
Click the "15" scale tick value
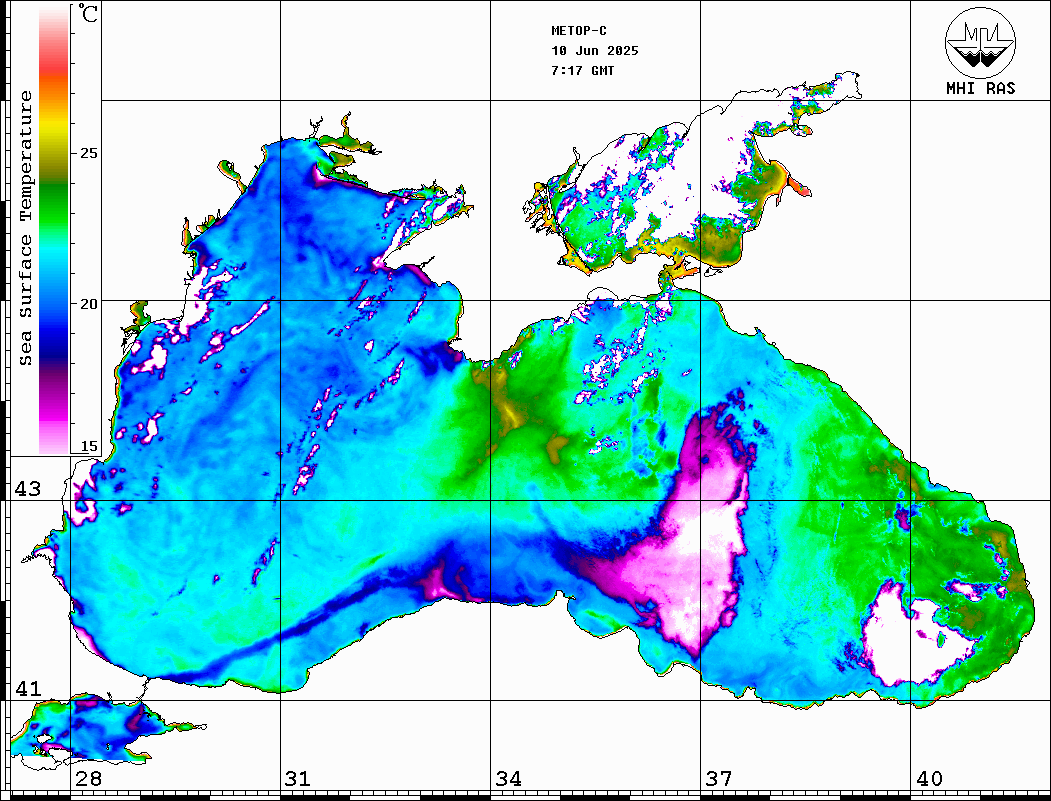(88, 447)
